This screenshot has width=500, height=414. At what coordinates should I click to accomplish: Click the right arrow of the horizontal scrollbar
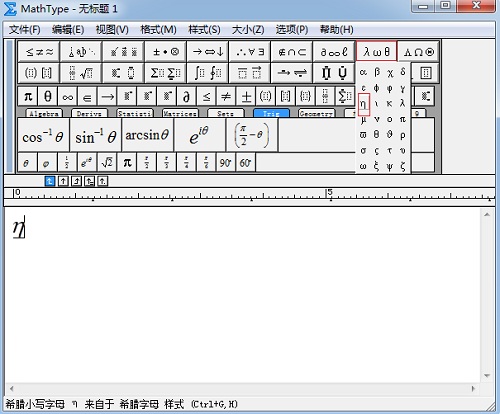click(x=473, y=389)
